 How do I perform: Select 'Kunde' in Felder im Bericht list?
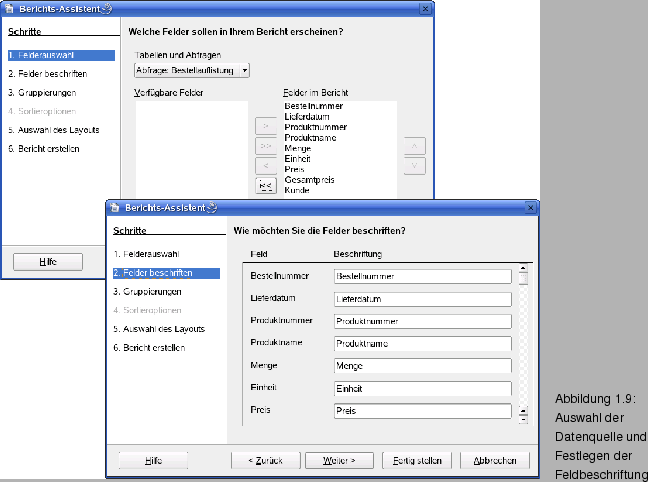[297, 190]
